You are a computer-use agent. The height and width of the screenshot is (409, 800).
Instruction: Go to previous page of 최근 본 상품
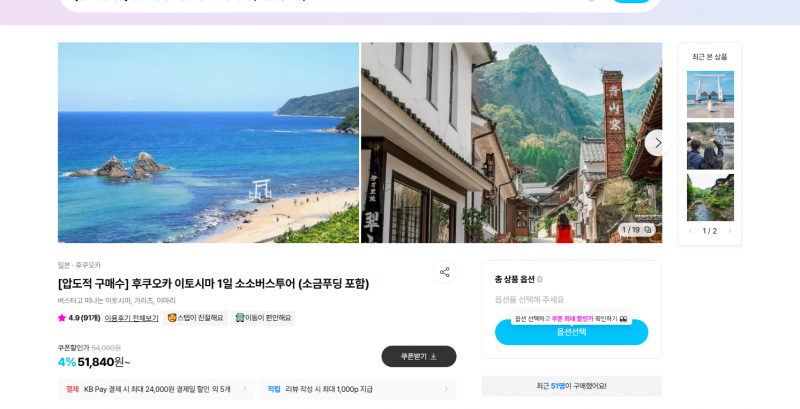point(690,231)
